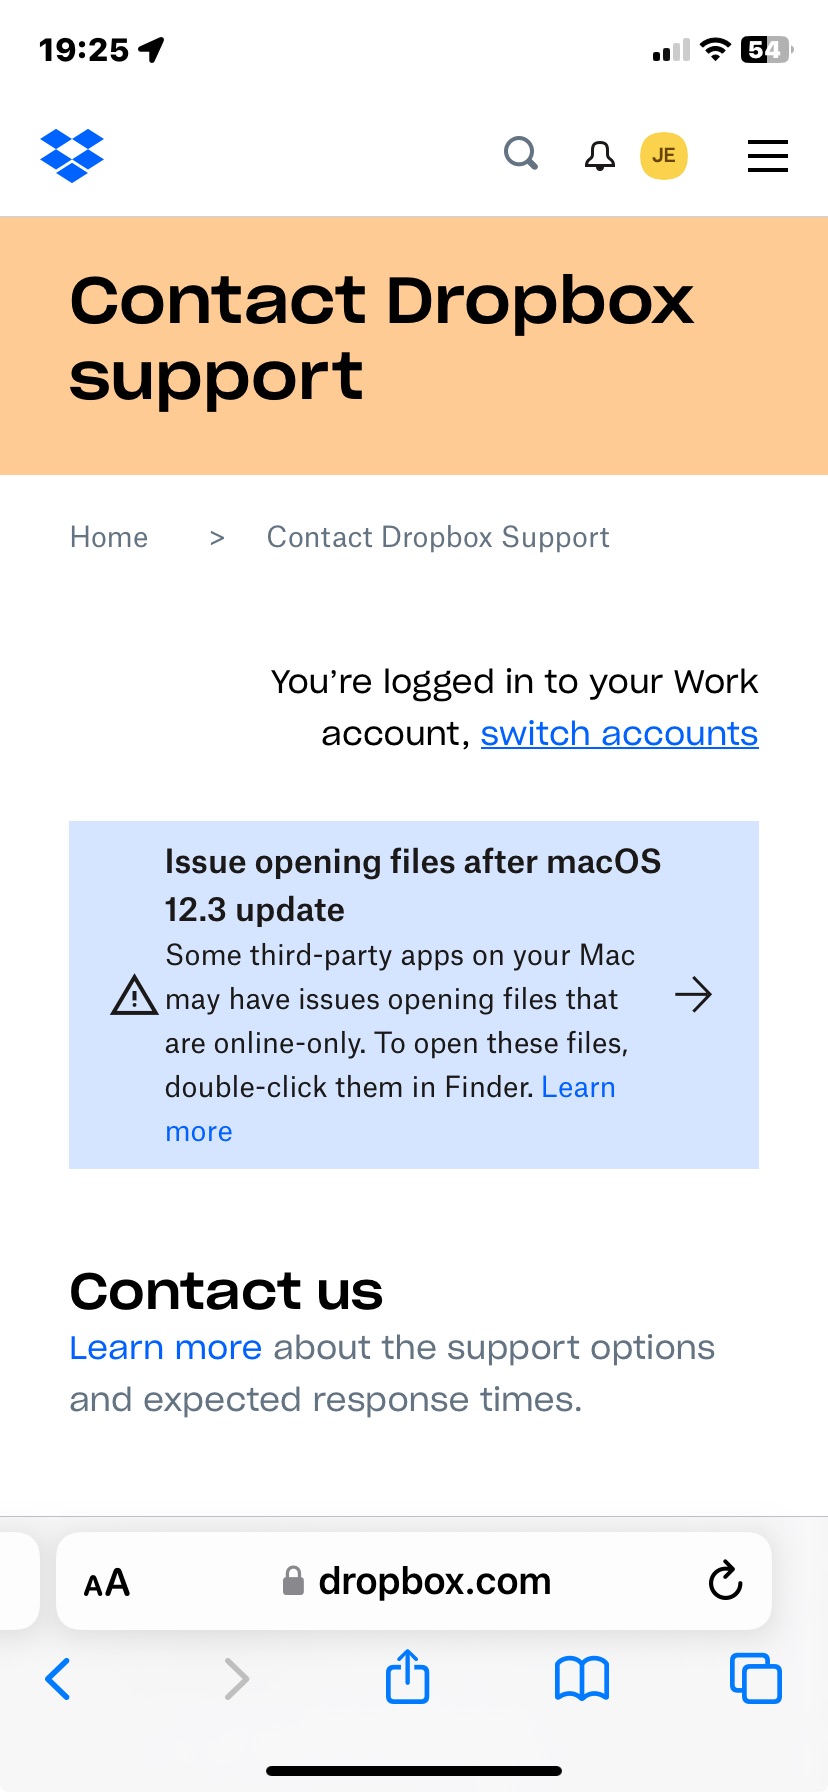Click the Dropbox logo

(71, 155)
